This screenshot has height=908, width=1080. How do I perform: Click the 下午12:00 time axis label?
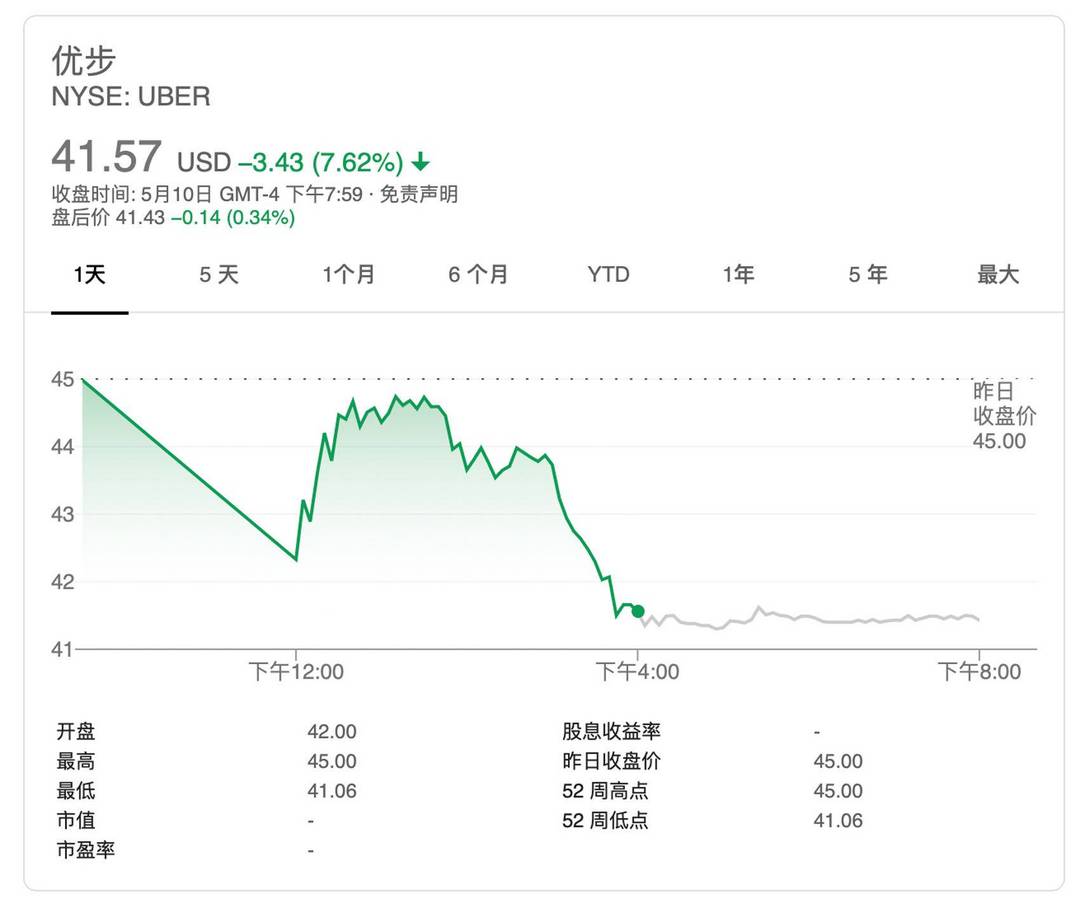[x=296, y=672]
